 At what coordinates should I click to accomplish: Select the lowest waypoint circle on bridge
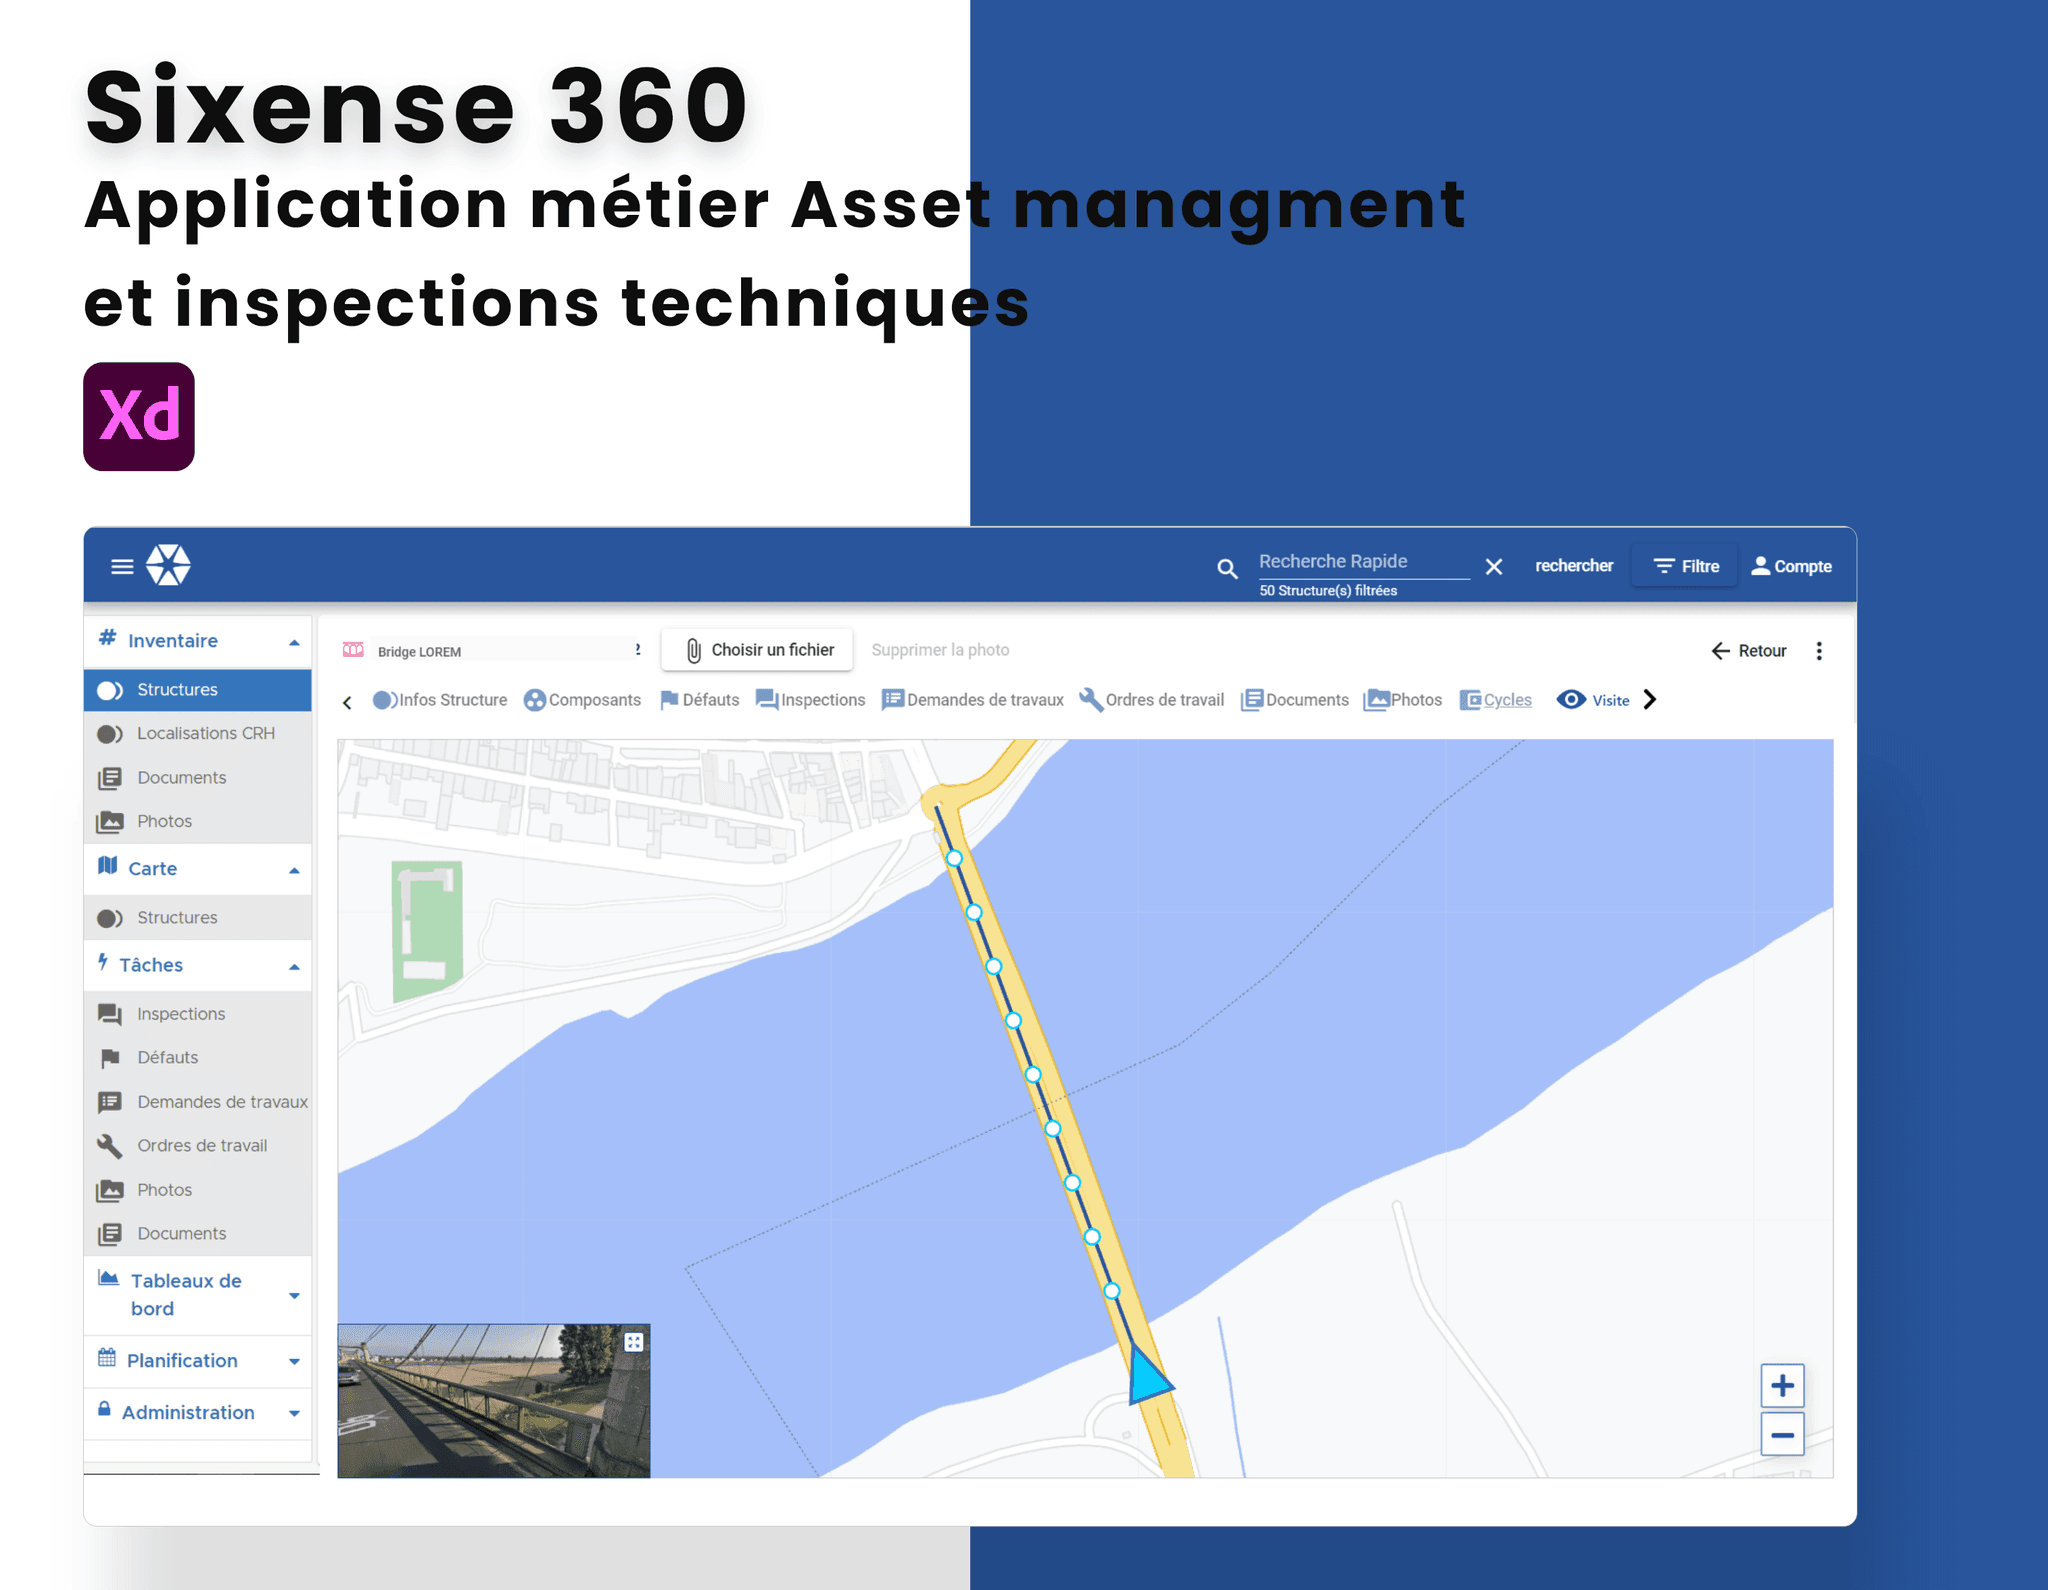tap(1111, 1291)
